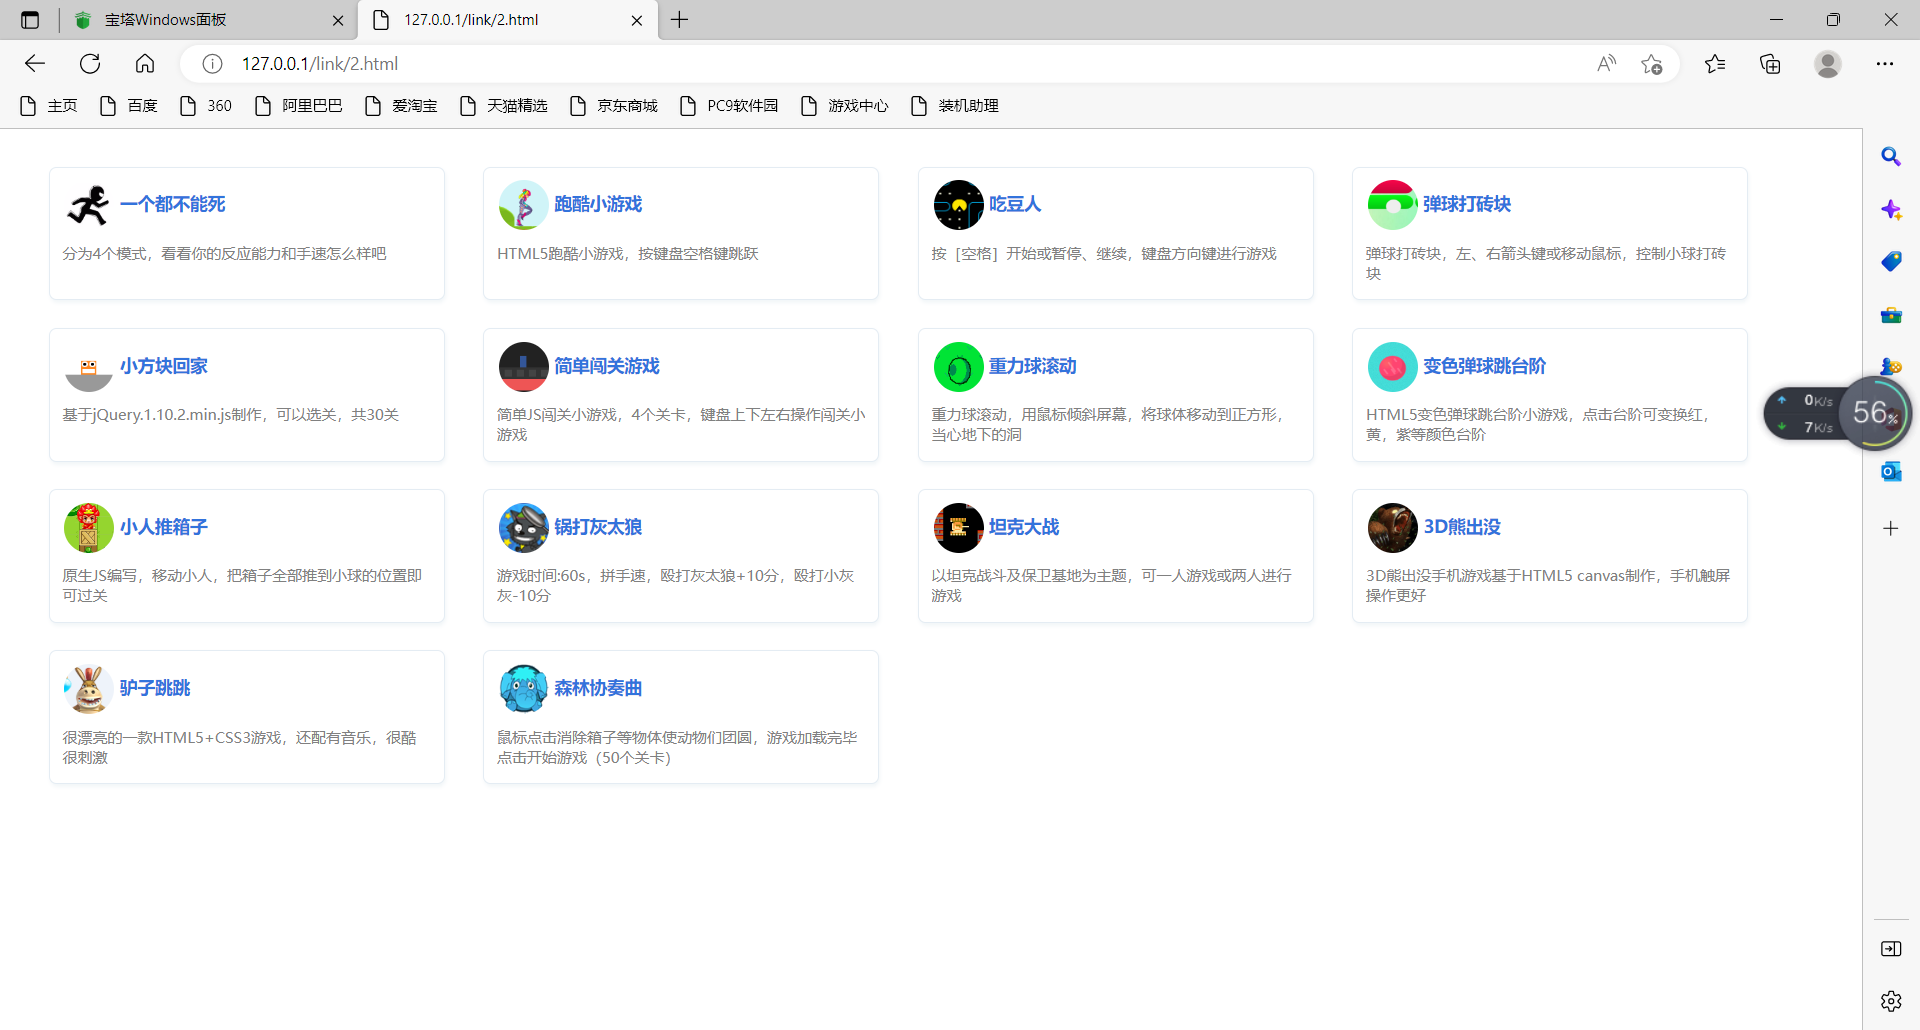Open the 坦克大战 game link
Viewport: 1920px width, 1030px height.
(1023, 527)
